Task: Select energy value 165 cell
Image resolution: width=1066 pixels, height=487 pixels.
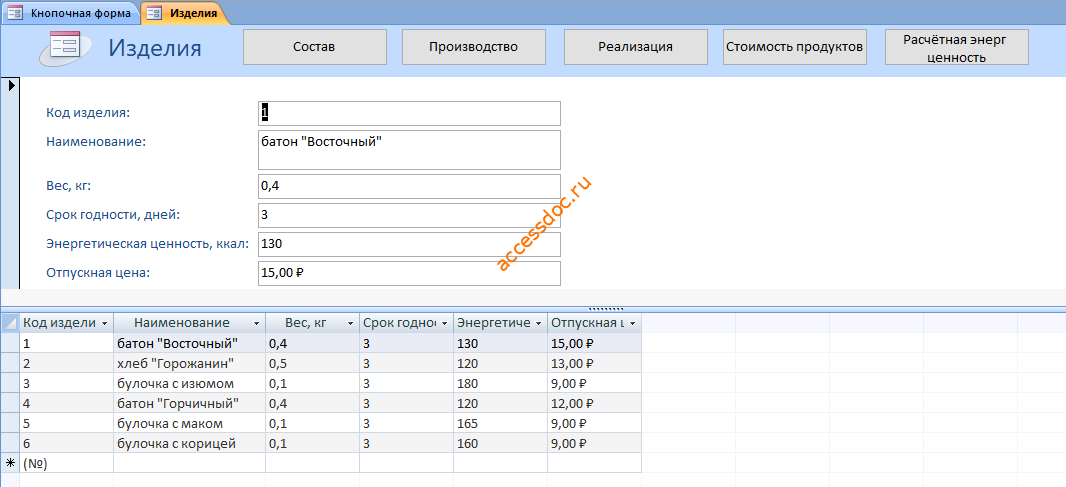Action: [x=500, y=423]
